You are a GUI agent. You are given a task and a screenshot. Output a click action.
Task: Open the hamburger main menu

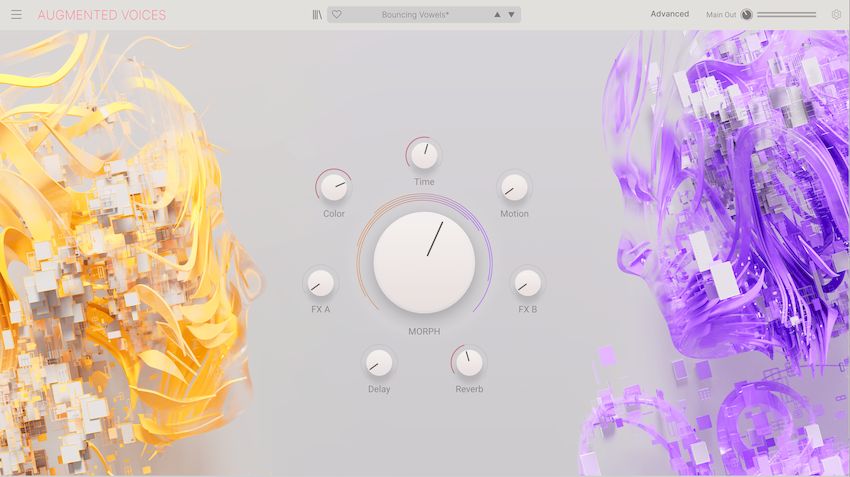pos(16,15)
